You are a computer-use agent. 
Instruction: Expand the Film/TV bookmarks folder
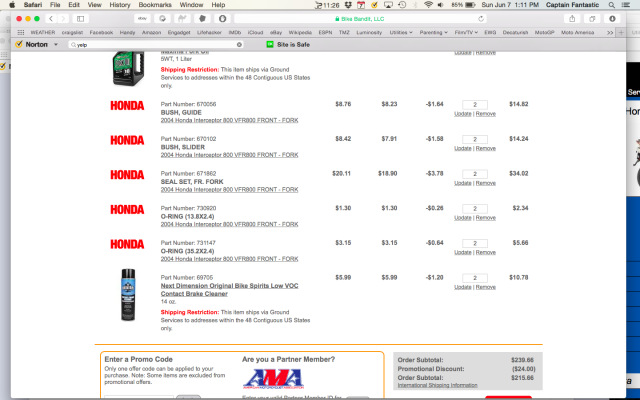coord(466,32)
